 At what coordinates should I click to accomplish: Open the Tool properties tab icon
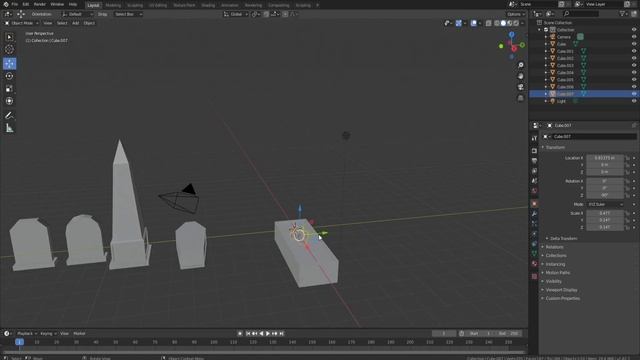[534, 138]
